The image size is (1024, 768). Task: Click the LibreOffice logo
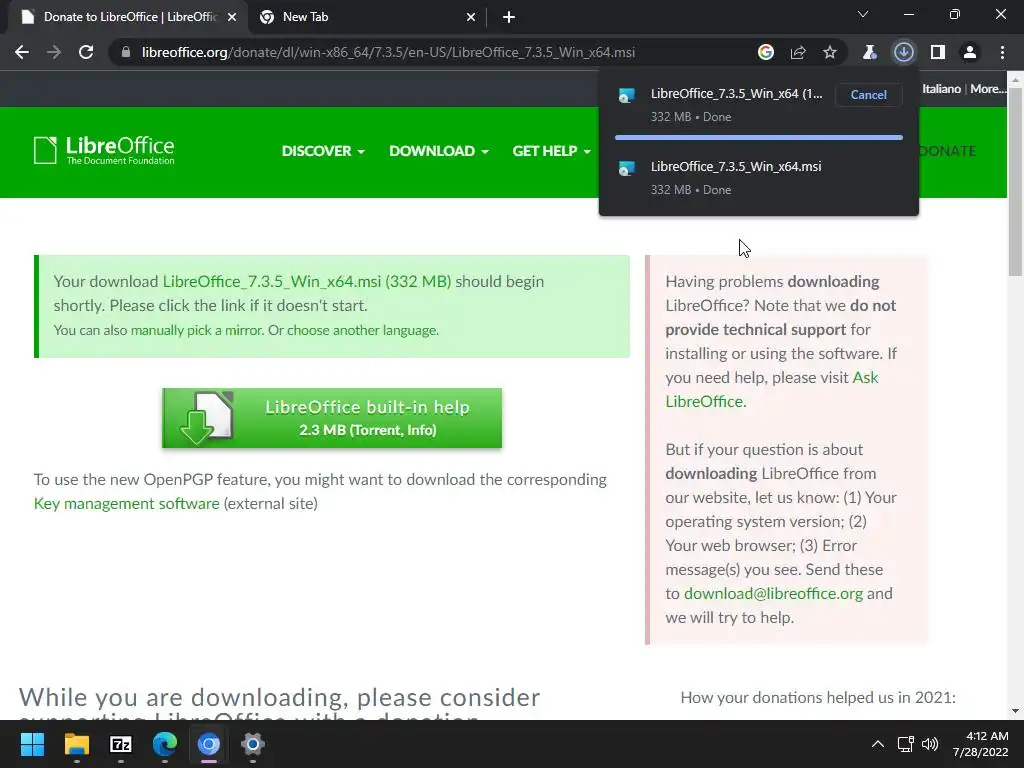(104, 150)
